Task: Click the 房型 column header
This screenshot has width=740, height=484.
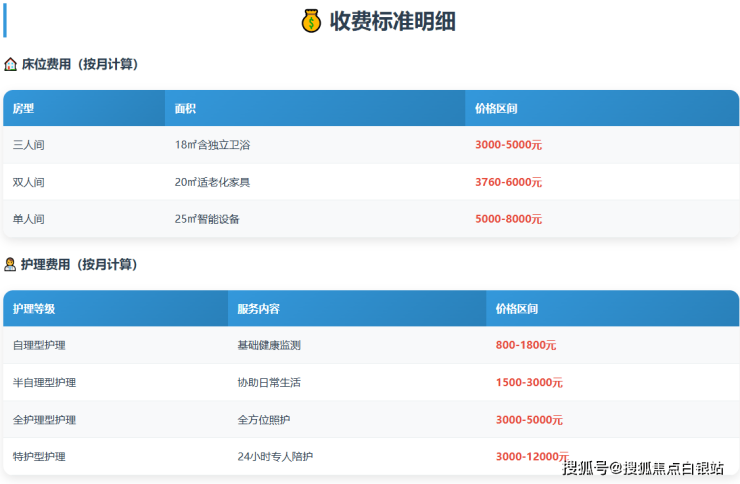Action: click(23, 108)
